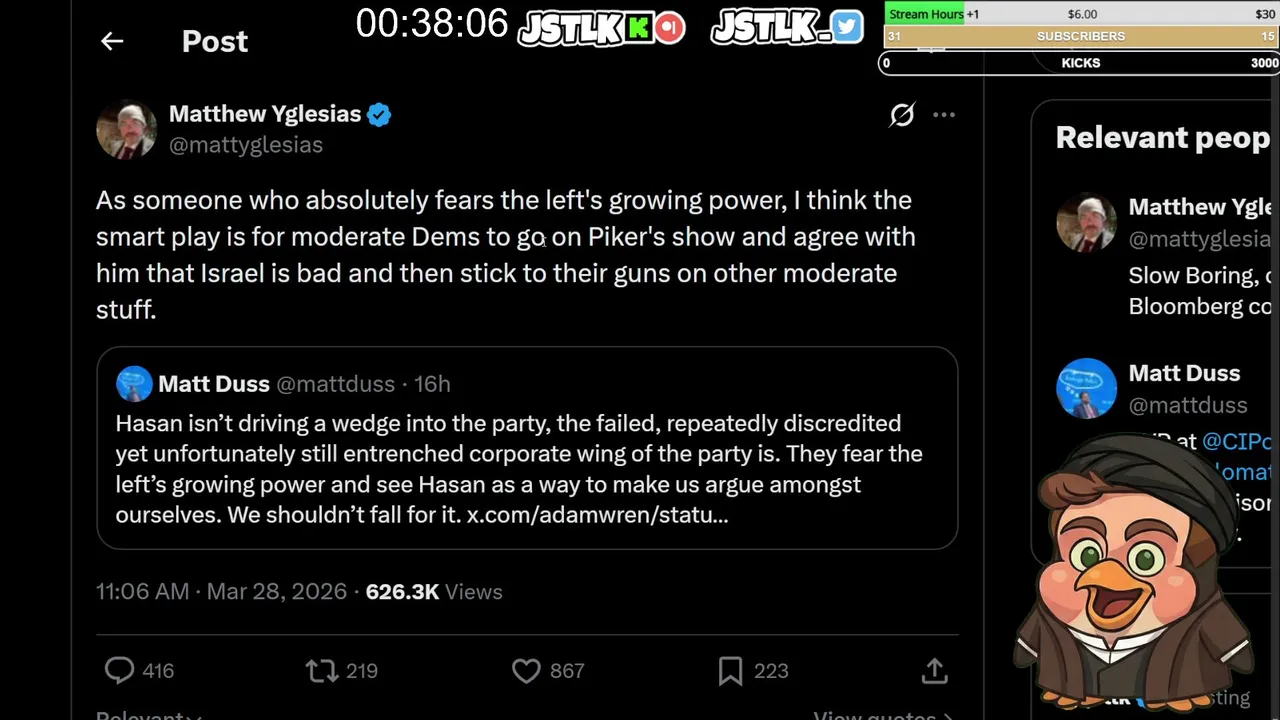Open the @mattyglesias handle link
1280x720 pixels.
coord(246,145)
